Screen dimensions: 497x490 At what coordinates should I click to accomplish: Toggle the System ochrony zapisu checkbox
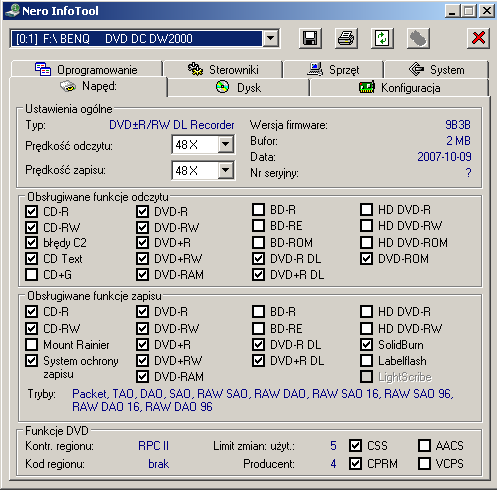coord(32,361)
